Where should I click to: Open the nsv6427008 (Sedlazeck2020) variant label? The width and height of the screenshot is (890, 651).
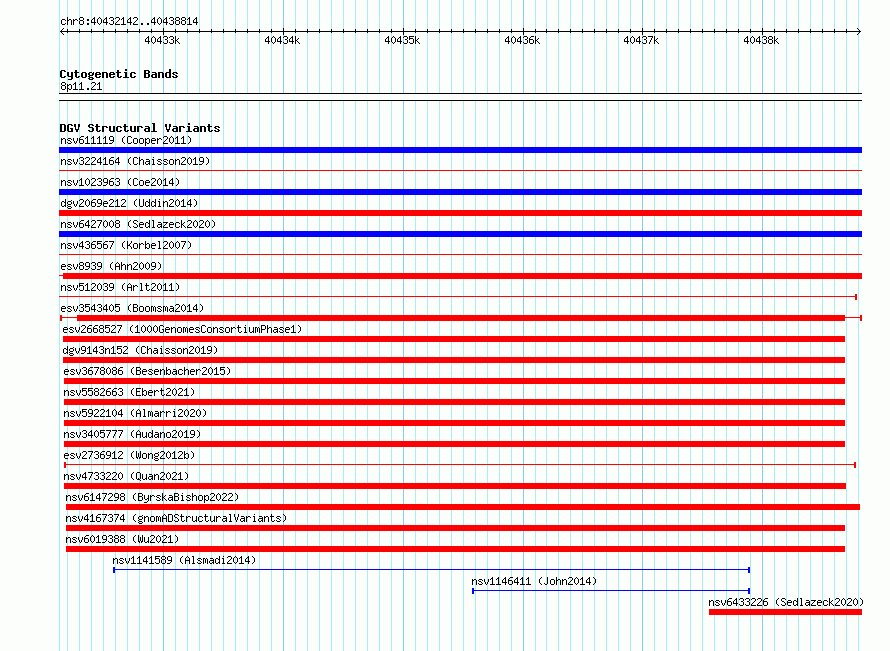click(x=138, y=224)
